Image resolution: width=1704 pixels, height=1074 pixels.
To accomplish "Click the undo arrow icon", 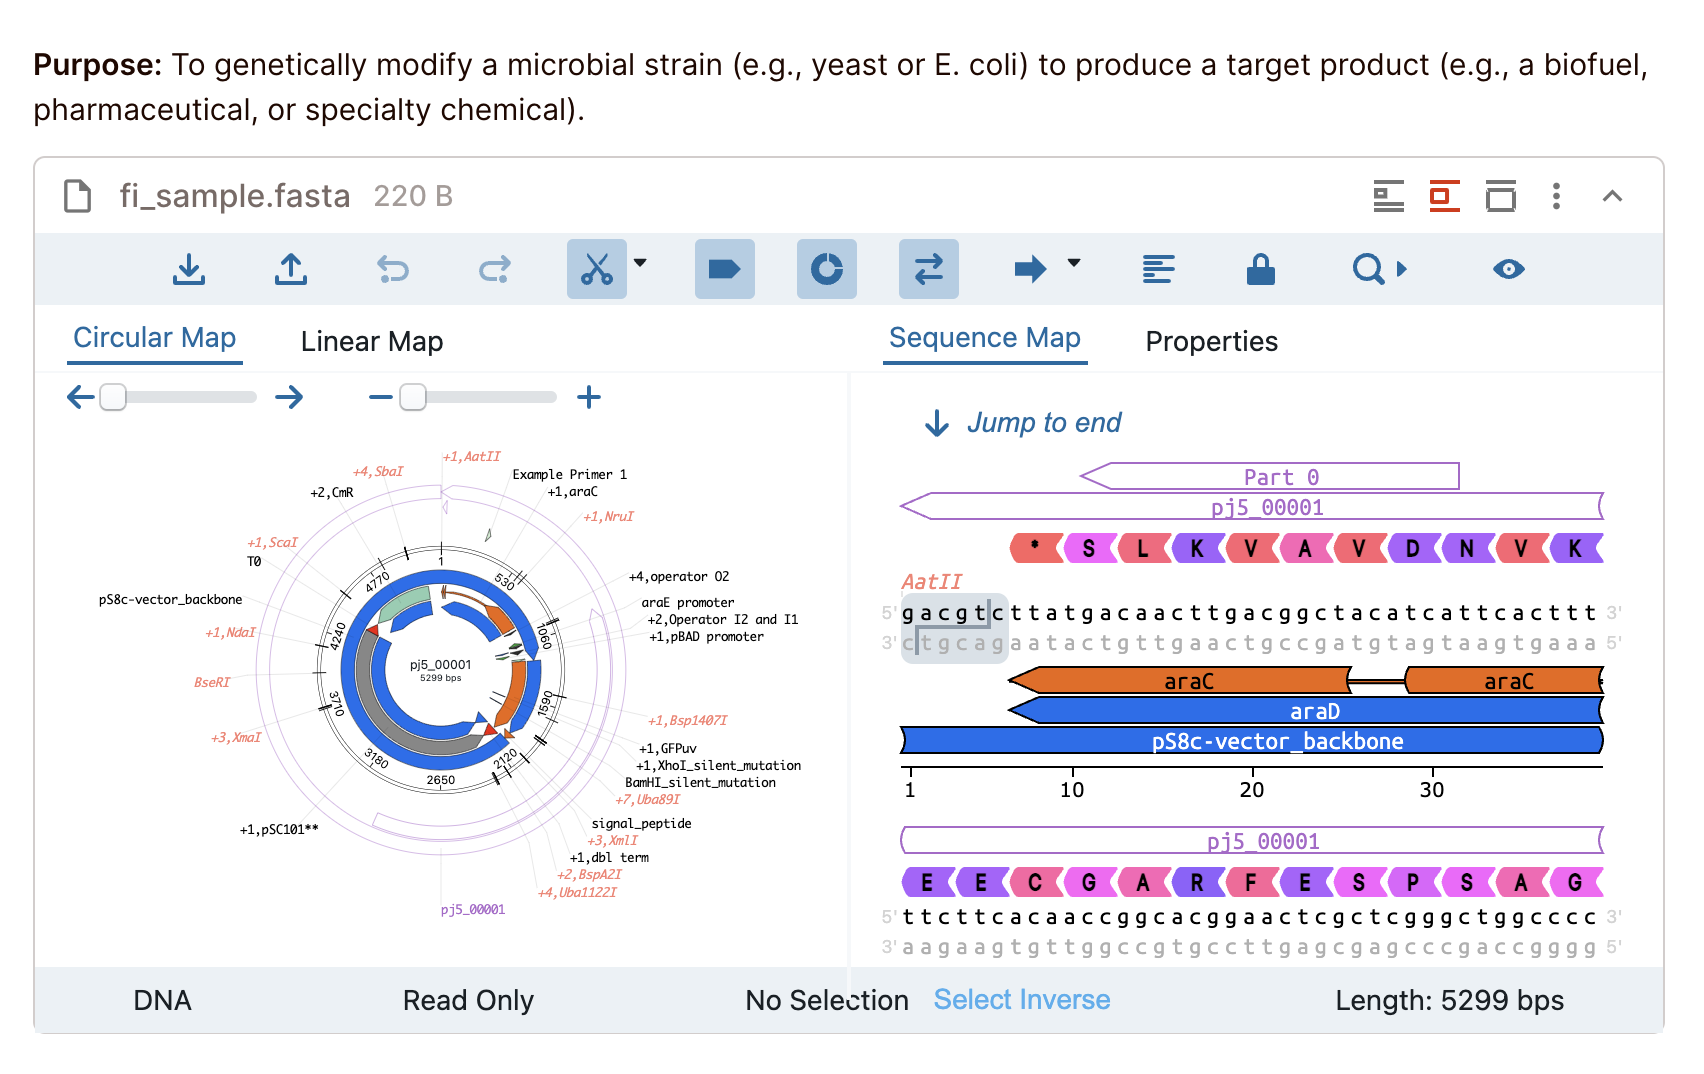I will [393, 269].
